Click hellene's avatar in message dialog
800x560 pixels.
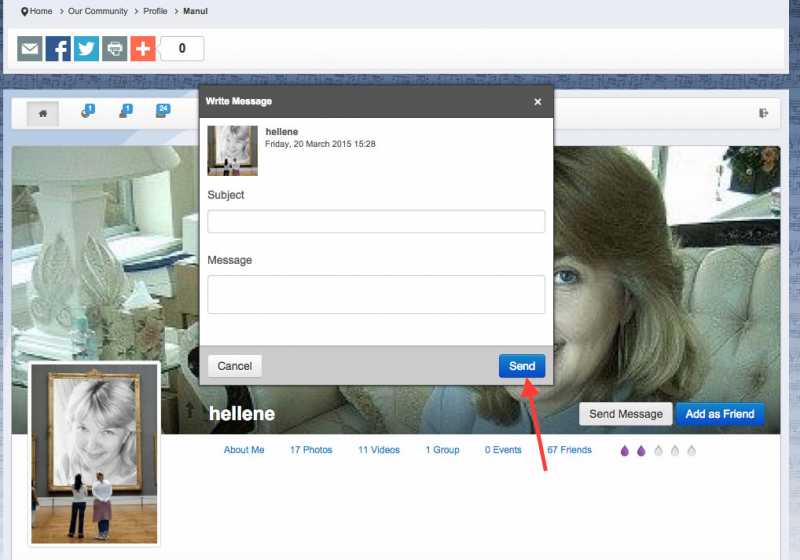[x=233, y=150]
